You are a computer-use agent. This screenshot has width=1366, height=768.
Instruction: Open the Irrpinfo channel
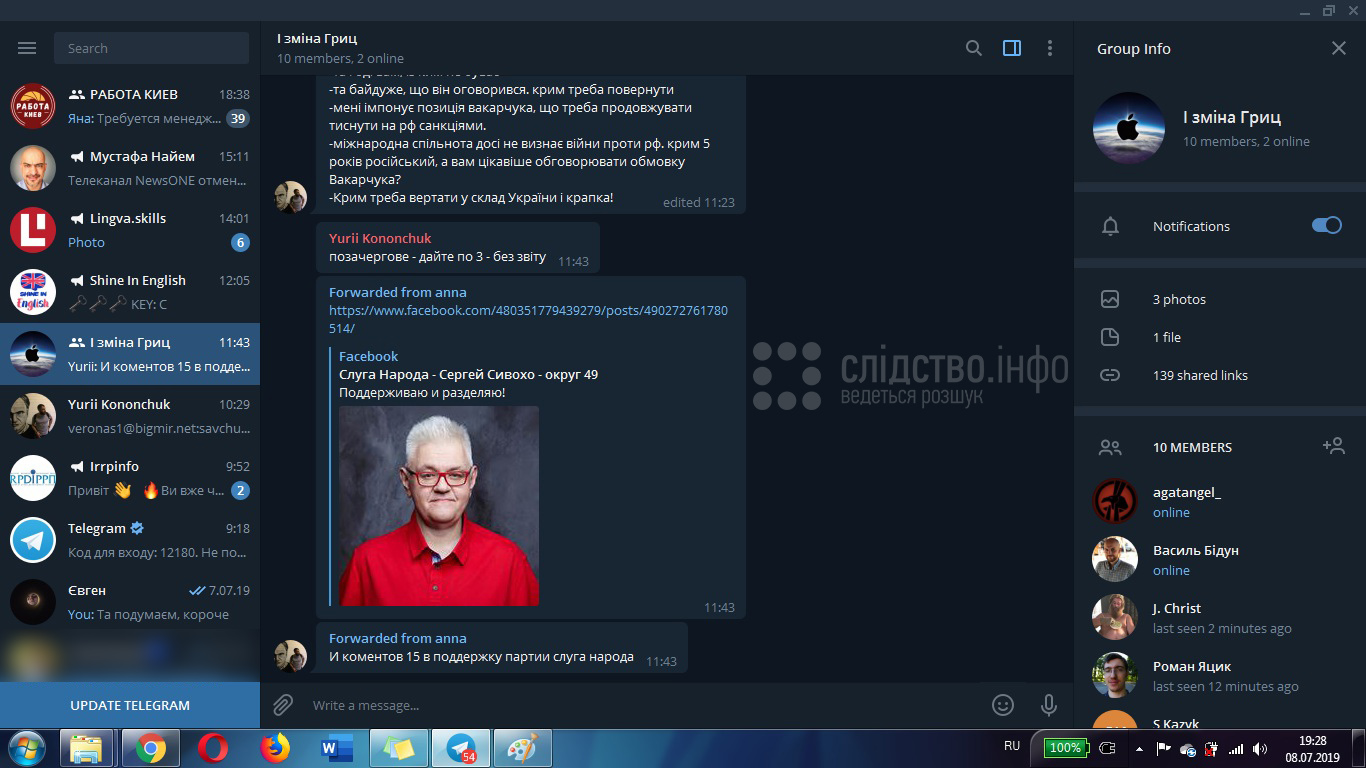pyautogui.click(x=130, y=478)
